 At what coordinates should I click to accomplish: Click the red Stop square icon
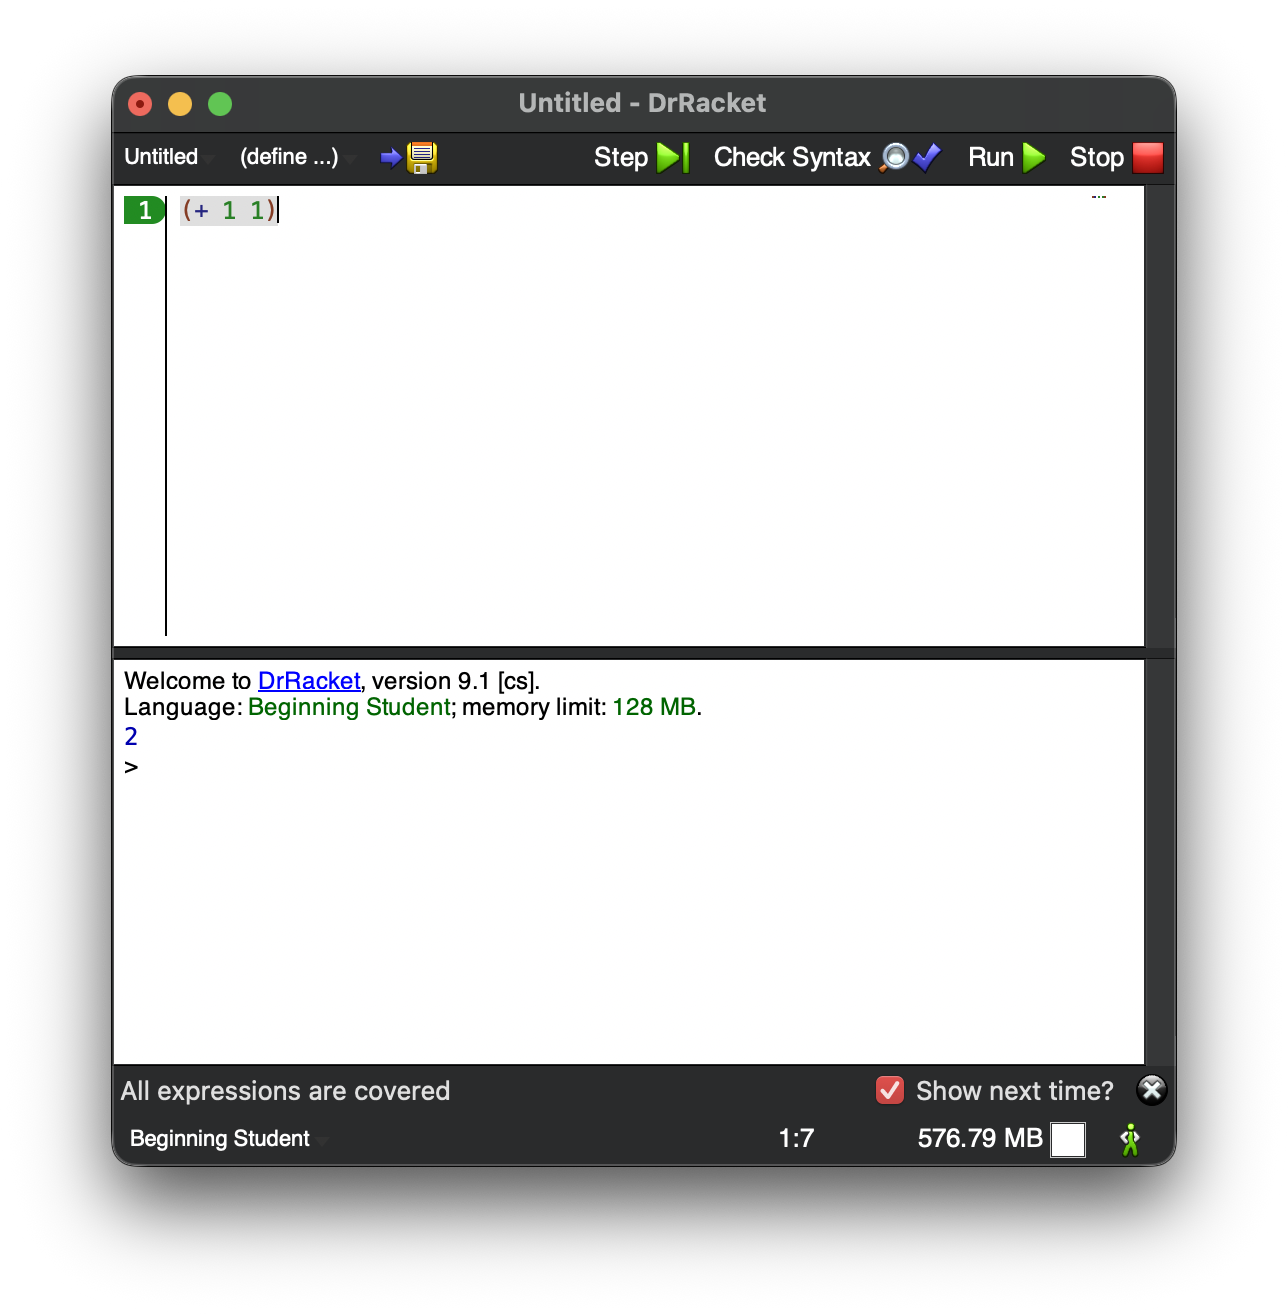[x=1147, y=158]
